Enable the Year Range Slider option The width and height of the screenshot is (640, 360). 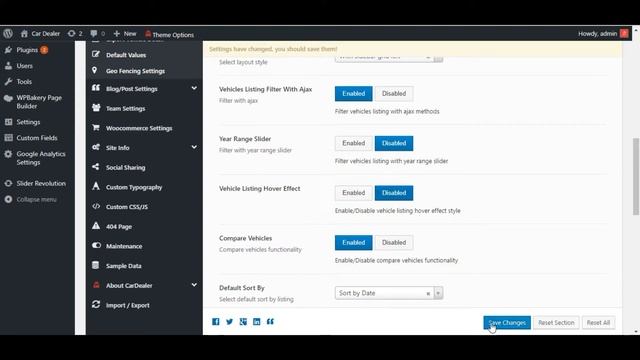tap(353, 143)
